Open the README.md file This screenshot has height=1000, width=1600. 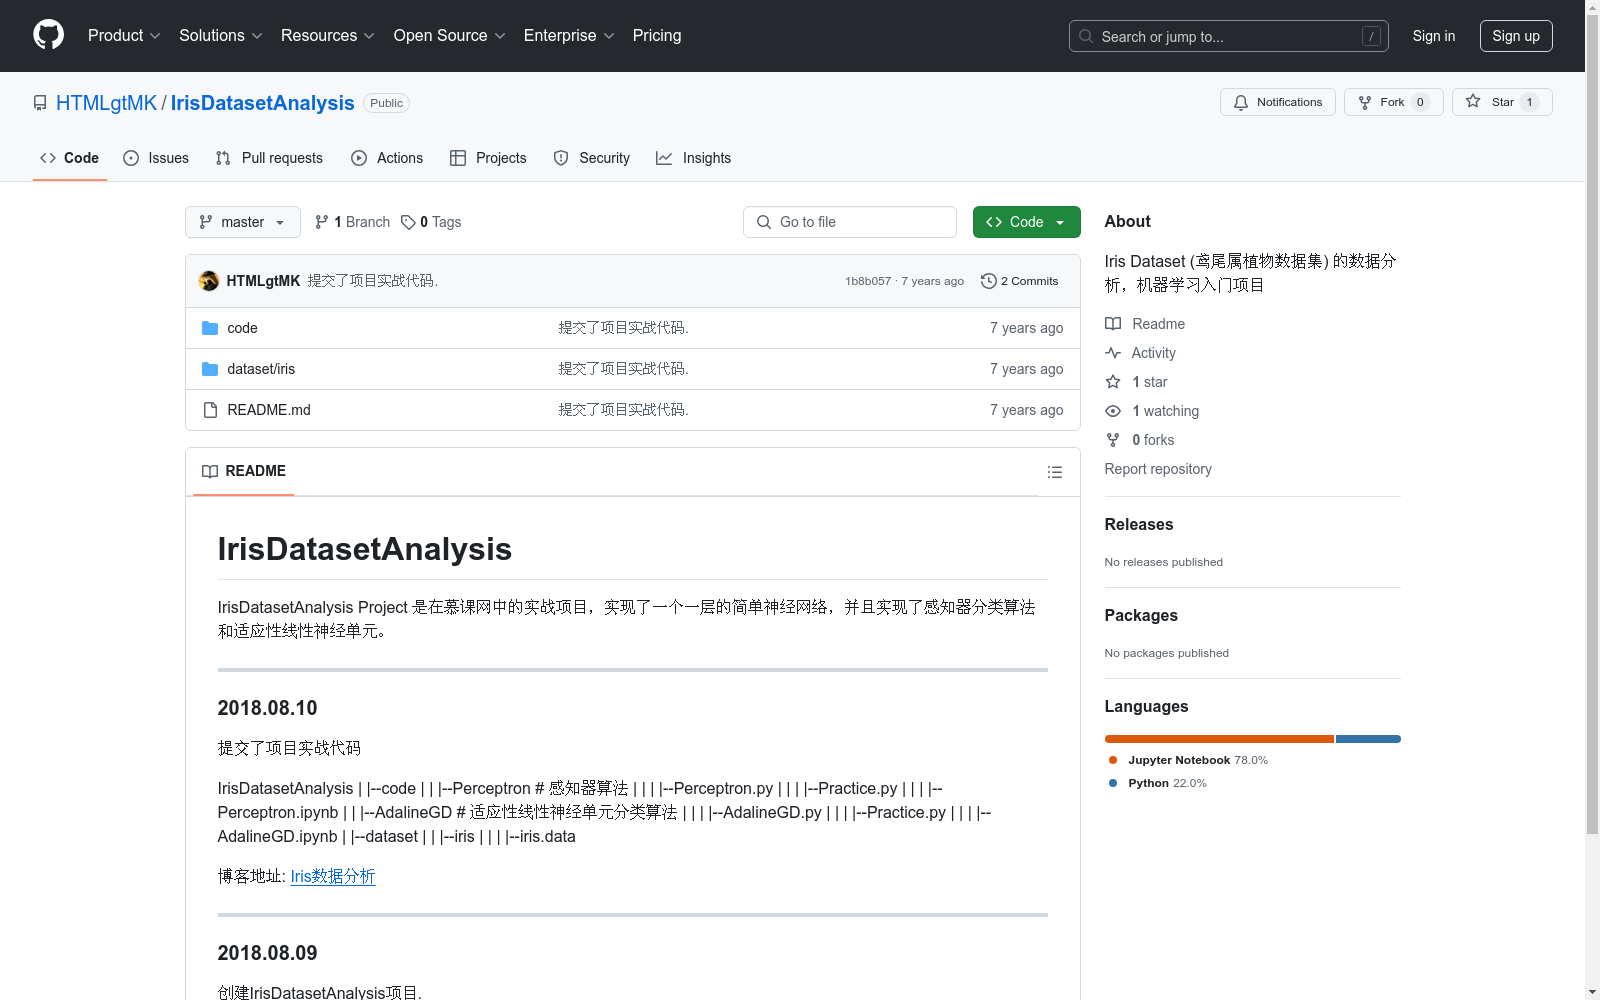pos(269,410)
